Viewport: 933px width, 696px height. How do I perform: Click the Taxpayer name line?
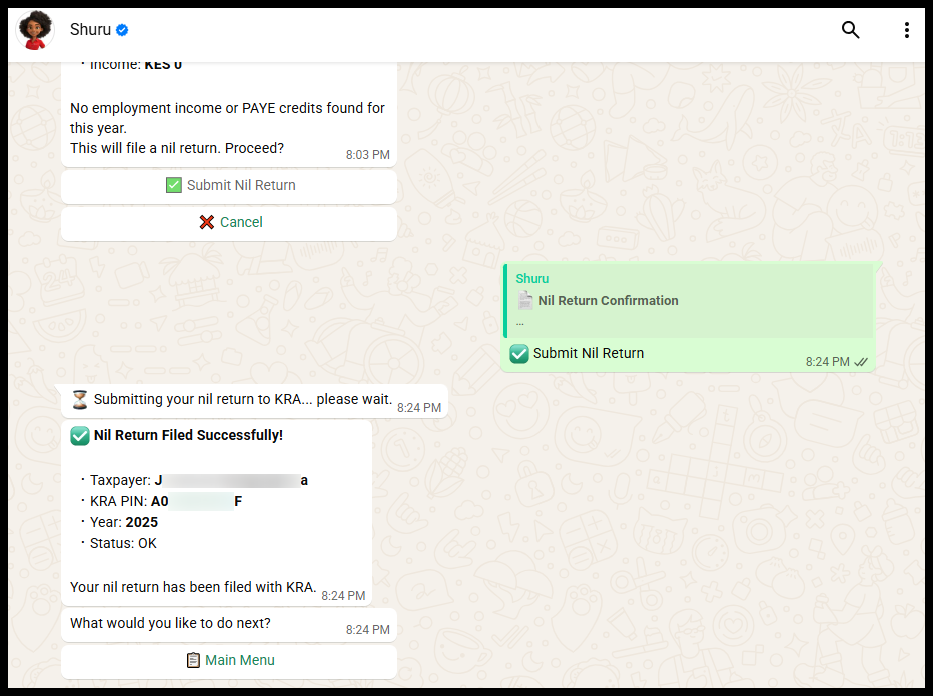click(195, 481)
